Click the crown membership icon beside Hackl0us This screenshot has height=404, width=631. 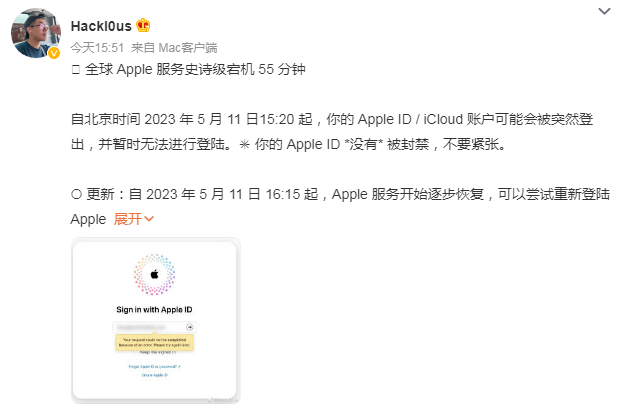tap(143, 26)
